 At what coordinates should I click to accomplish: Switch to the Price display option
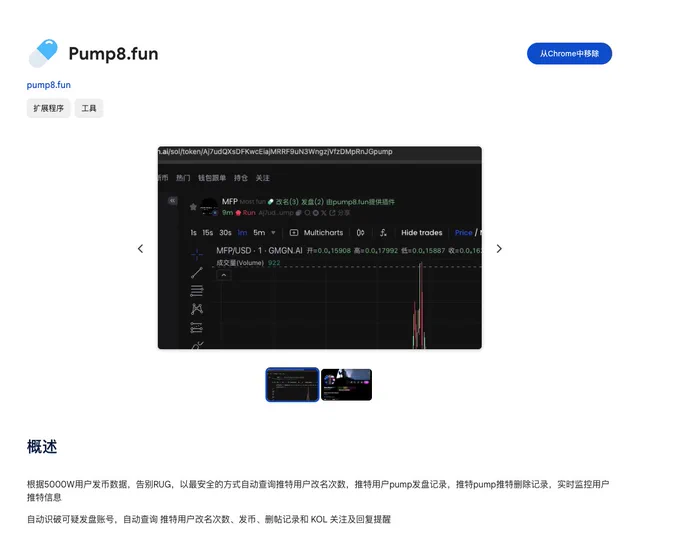pyautogui.click(x=464, y=233)
